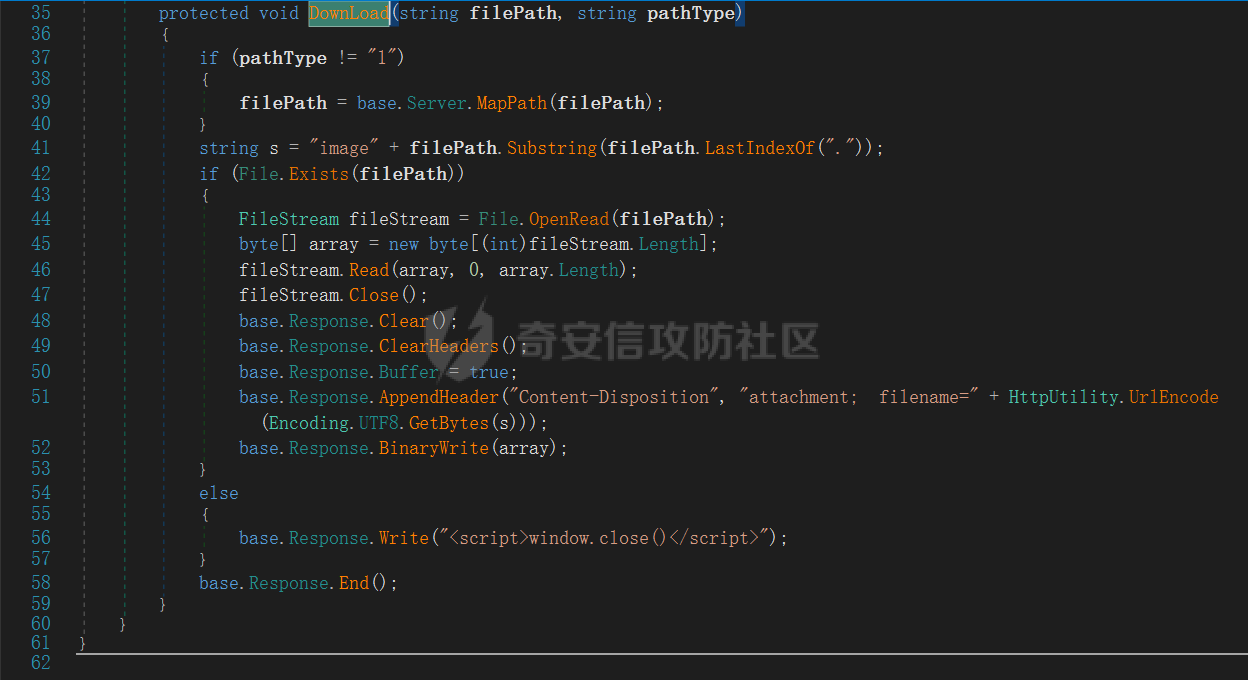This screenshot has width=1248, height=680.
Task: Select the highlighted DownLoad method name
Action: [349, 14]
